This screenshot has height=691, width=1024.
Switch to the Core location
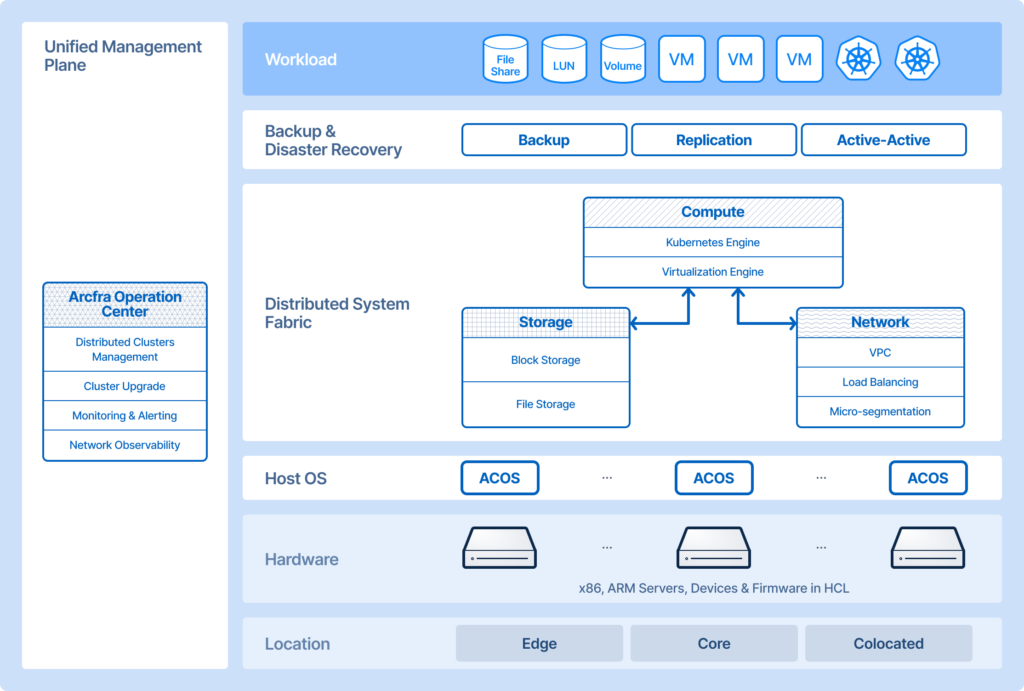[714, 644]
